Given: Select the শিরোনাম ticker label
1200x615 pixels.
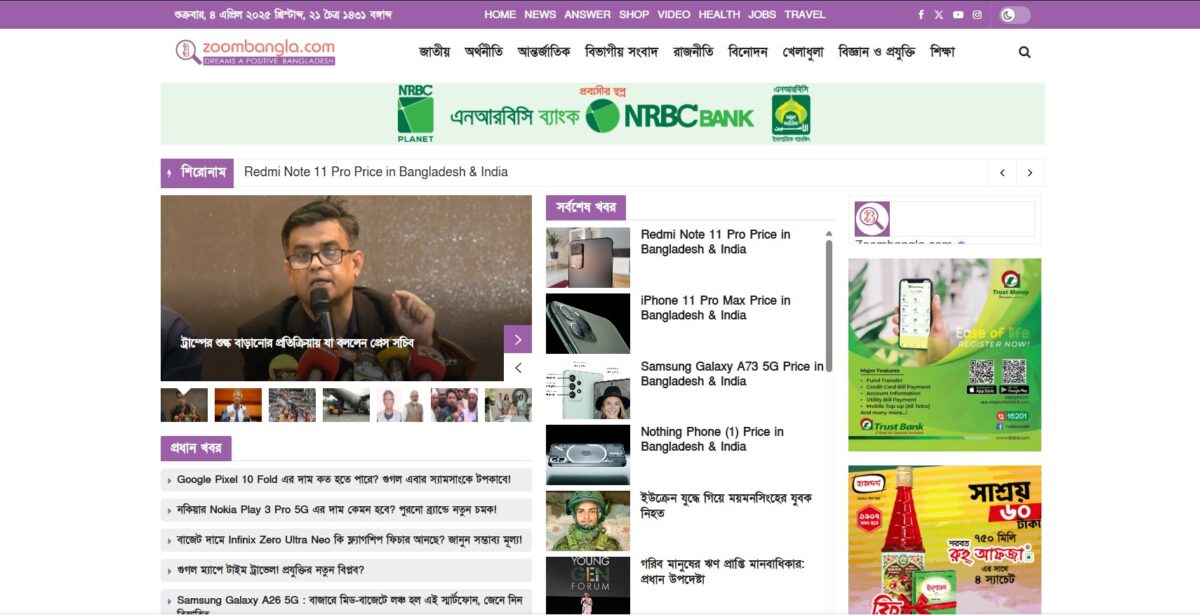Looking at the screenshot, I should coord(197,173).
